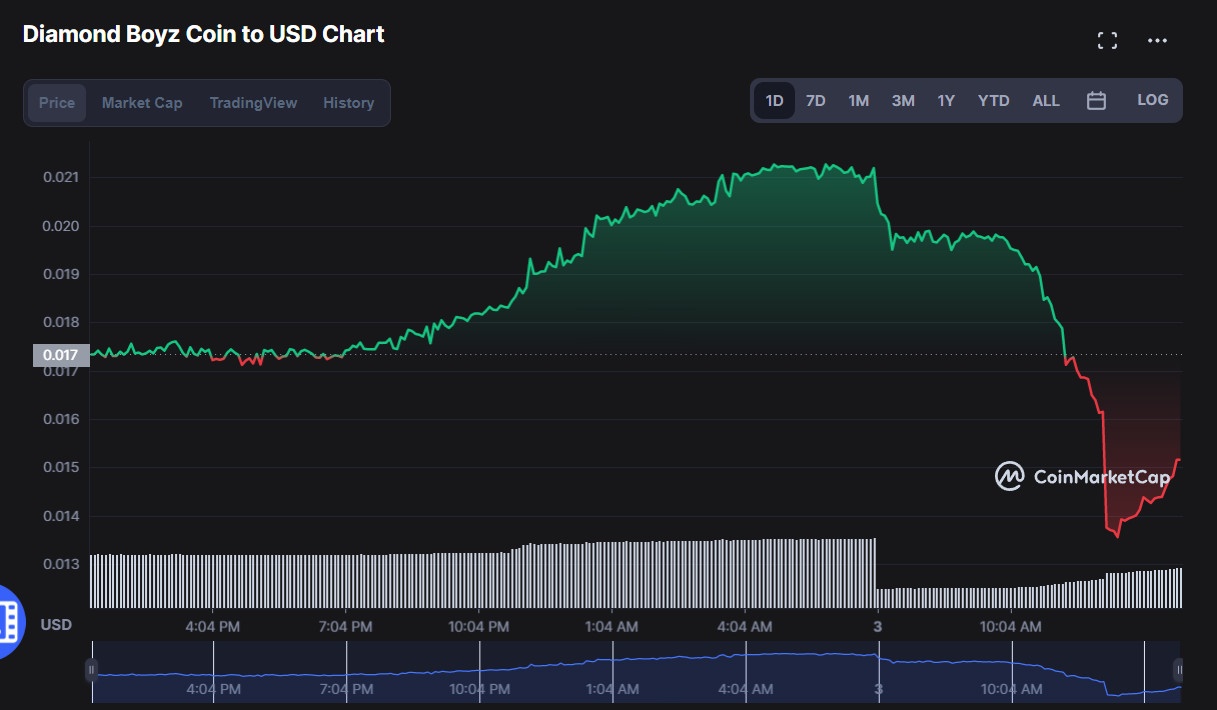The height and width of the screenshot is (710, 1217).
Task: Enter fullscreen chart mode icon
Action: [x=1107, y=41]
